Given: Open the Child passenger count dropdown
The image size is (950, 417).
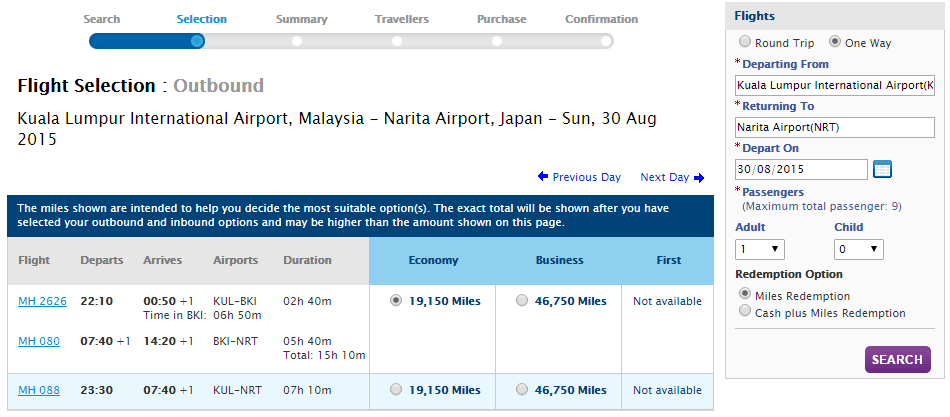Looking at the screenshot, I should pos(859,249).
